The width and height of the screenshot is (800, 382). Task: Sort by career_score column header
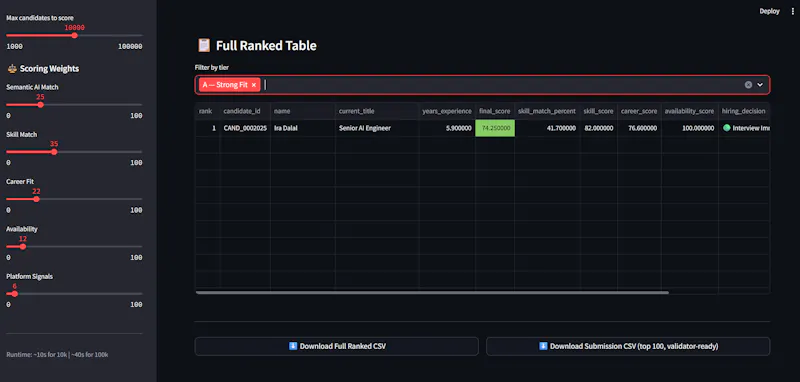click(639, 111)
